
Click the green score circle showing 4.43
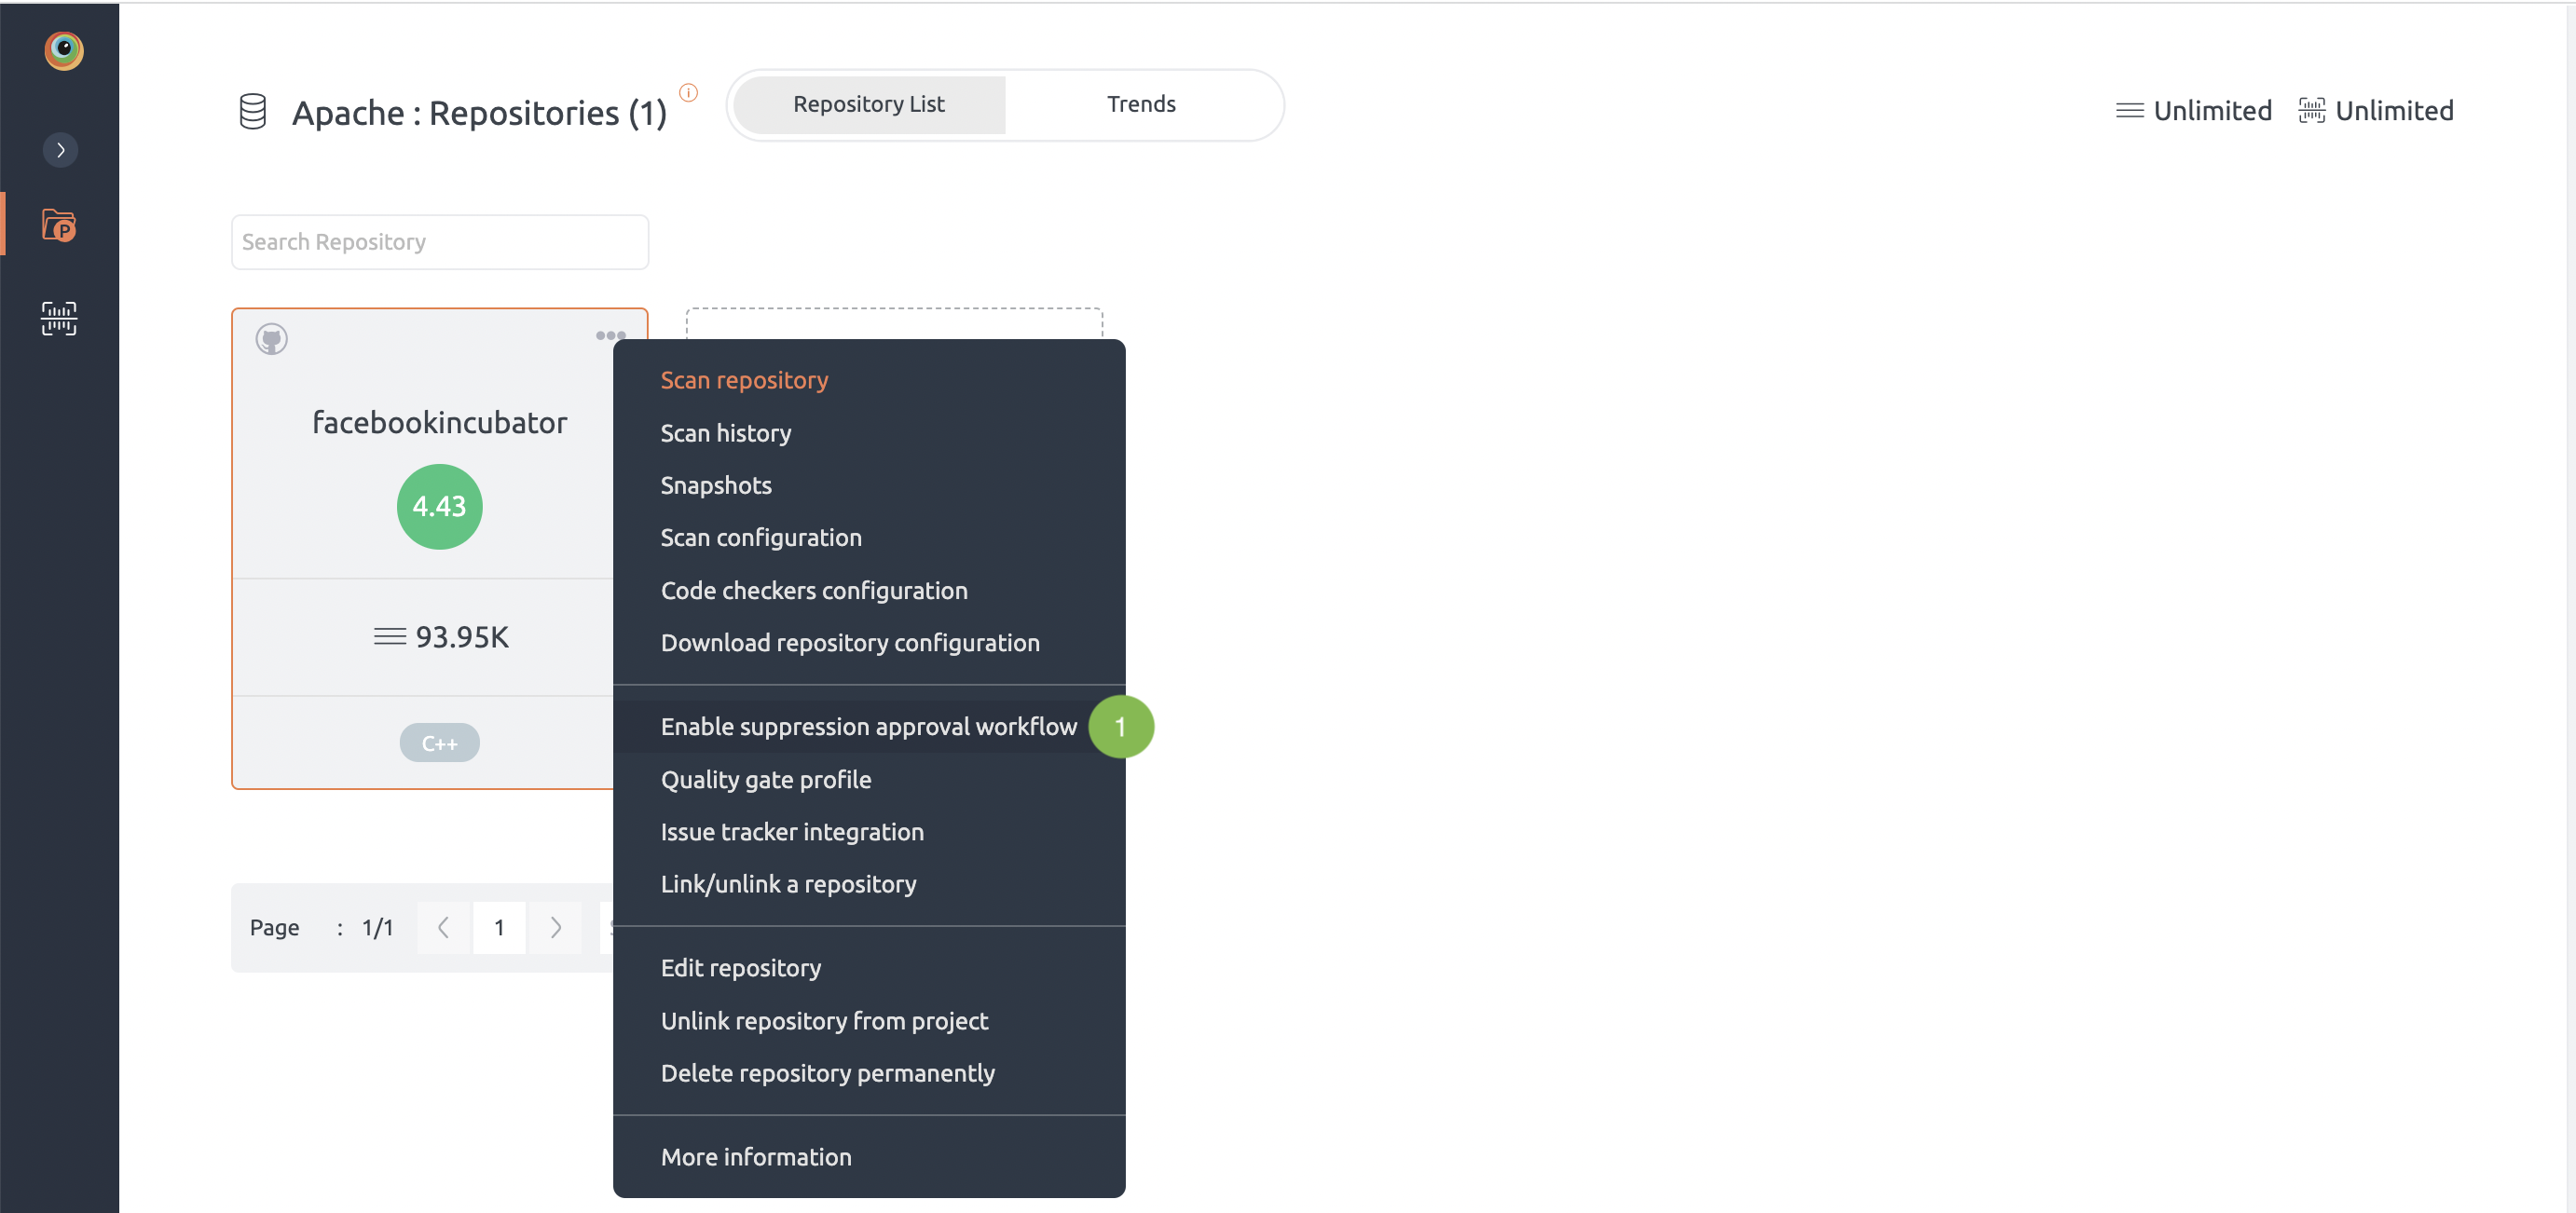pos(439,506)
